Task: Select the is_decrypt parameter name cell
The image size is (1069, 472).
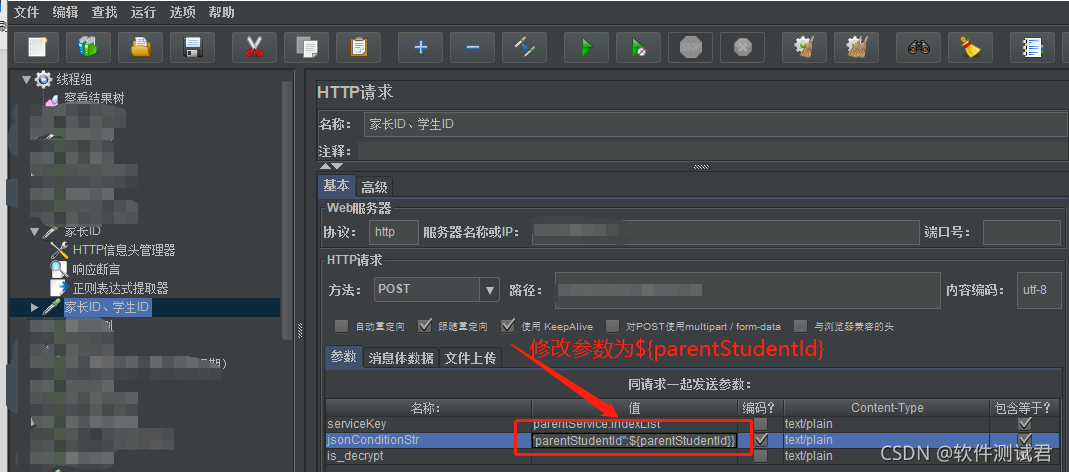Action: coord(427,456)
